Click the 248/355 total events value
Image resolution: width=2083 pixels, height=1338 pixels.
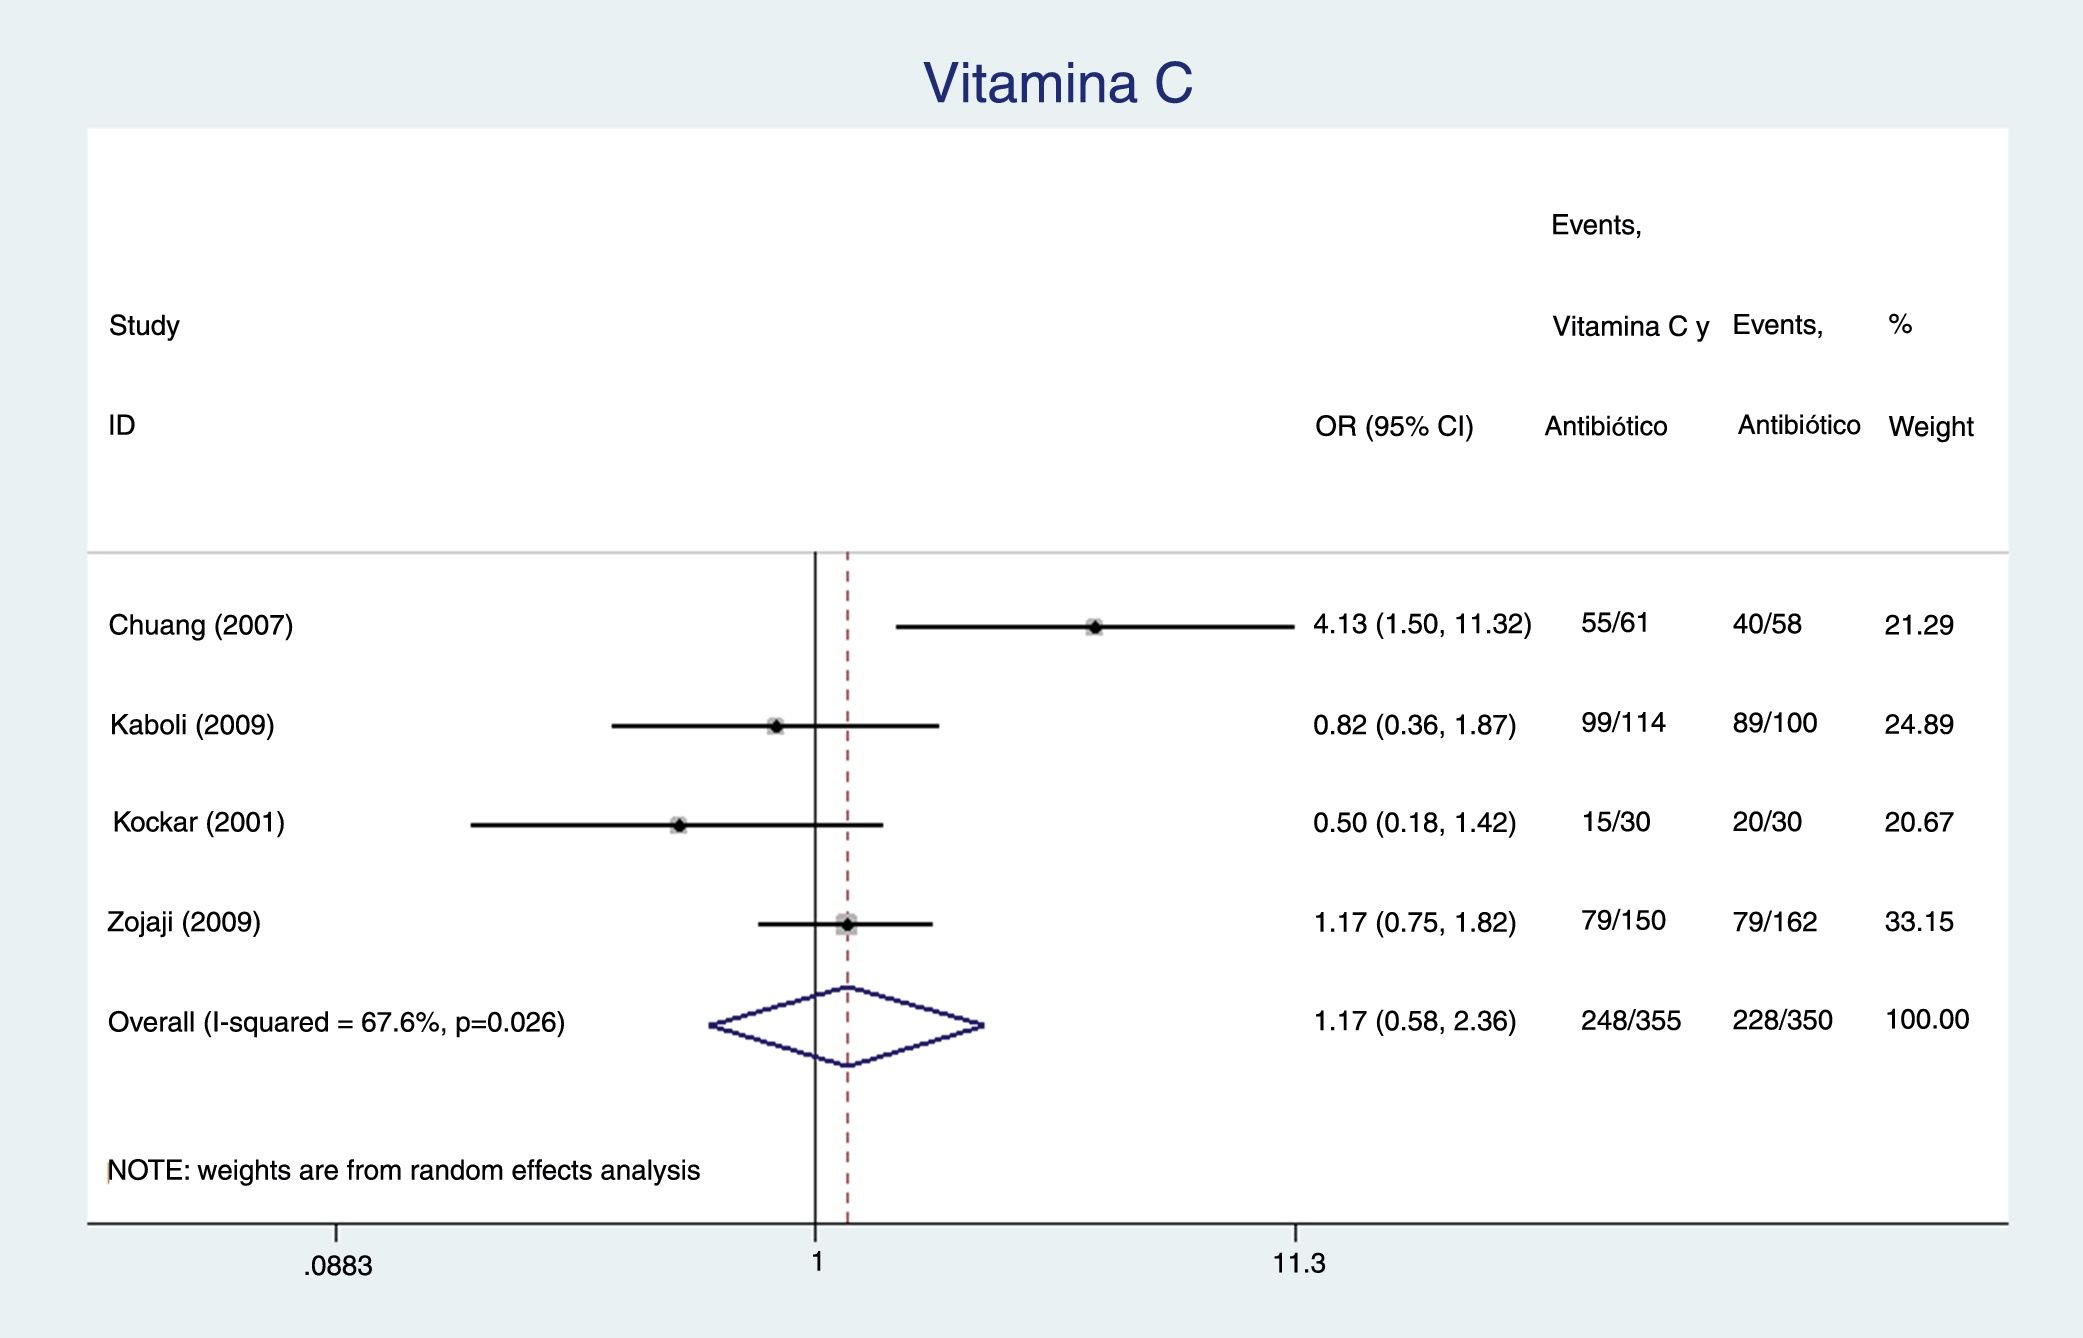[x=1630, y=1021]
